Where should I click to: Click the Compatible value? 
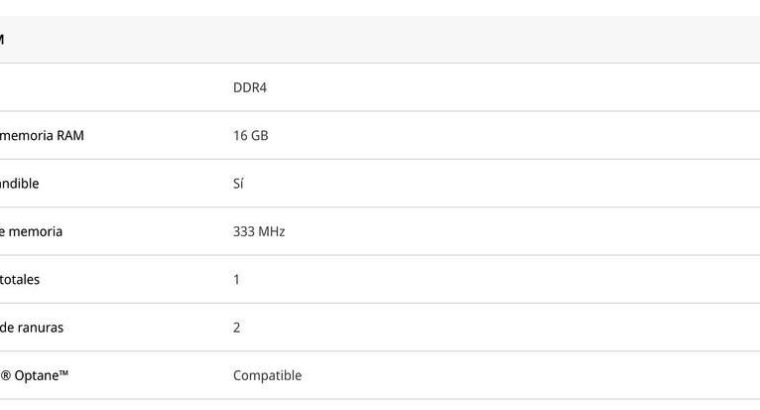(x=267, y=375)
